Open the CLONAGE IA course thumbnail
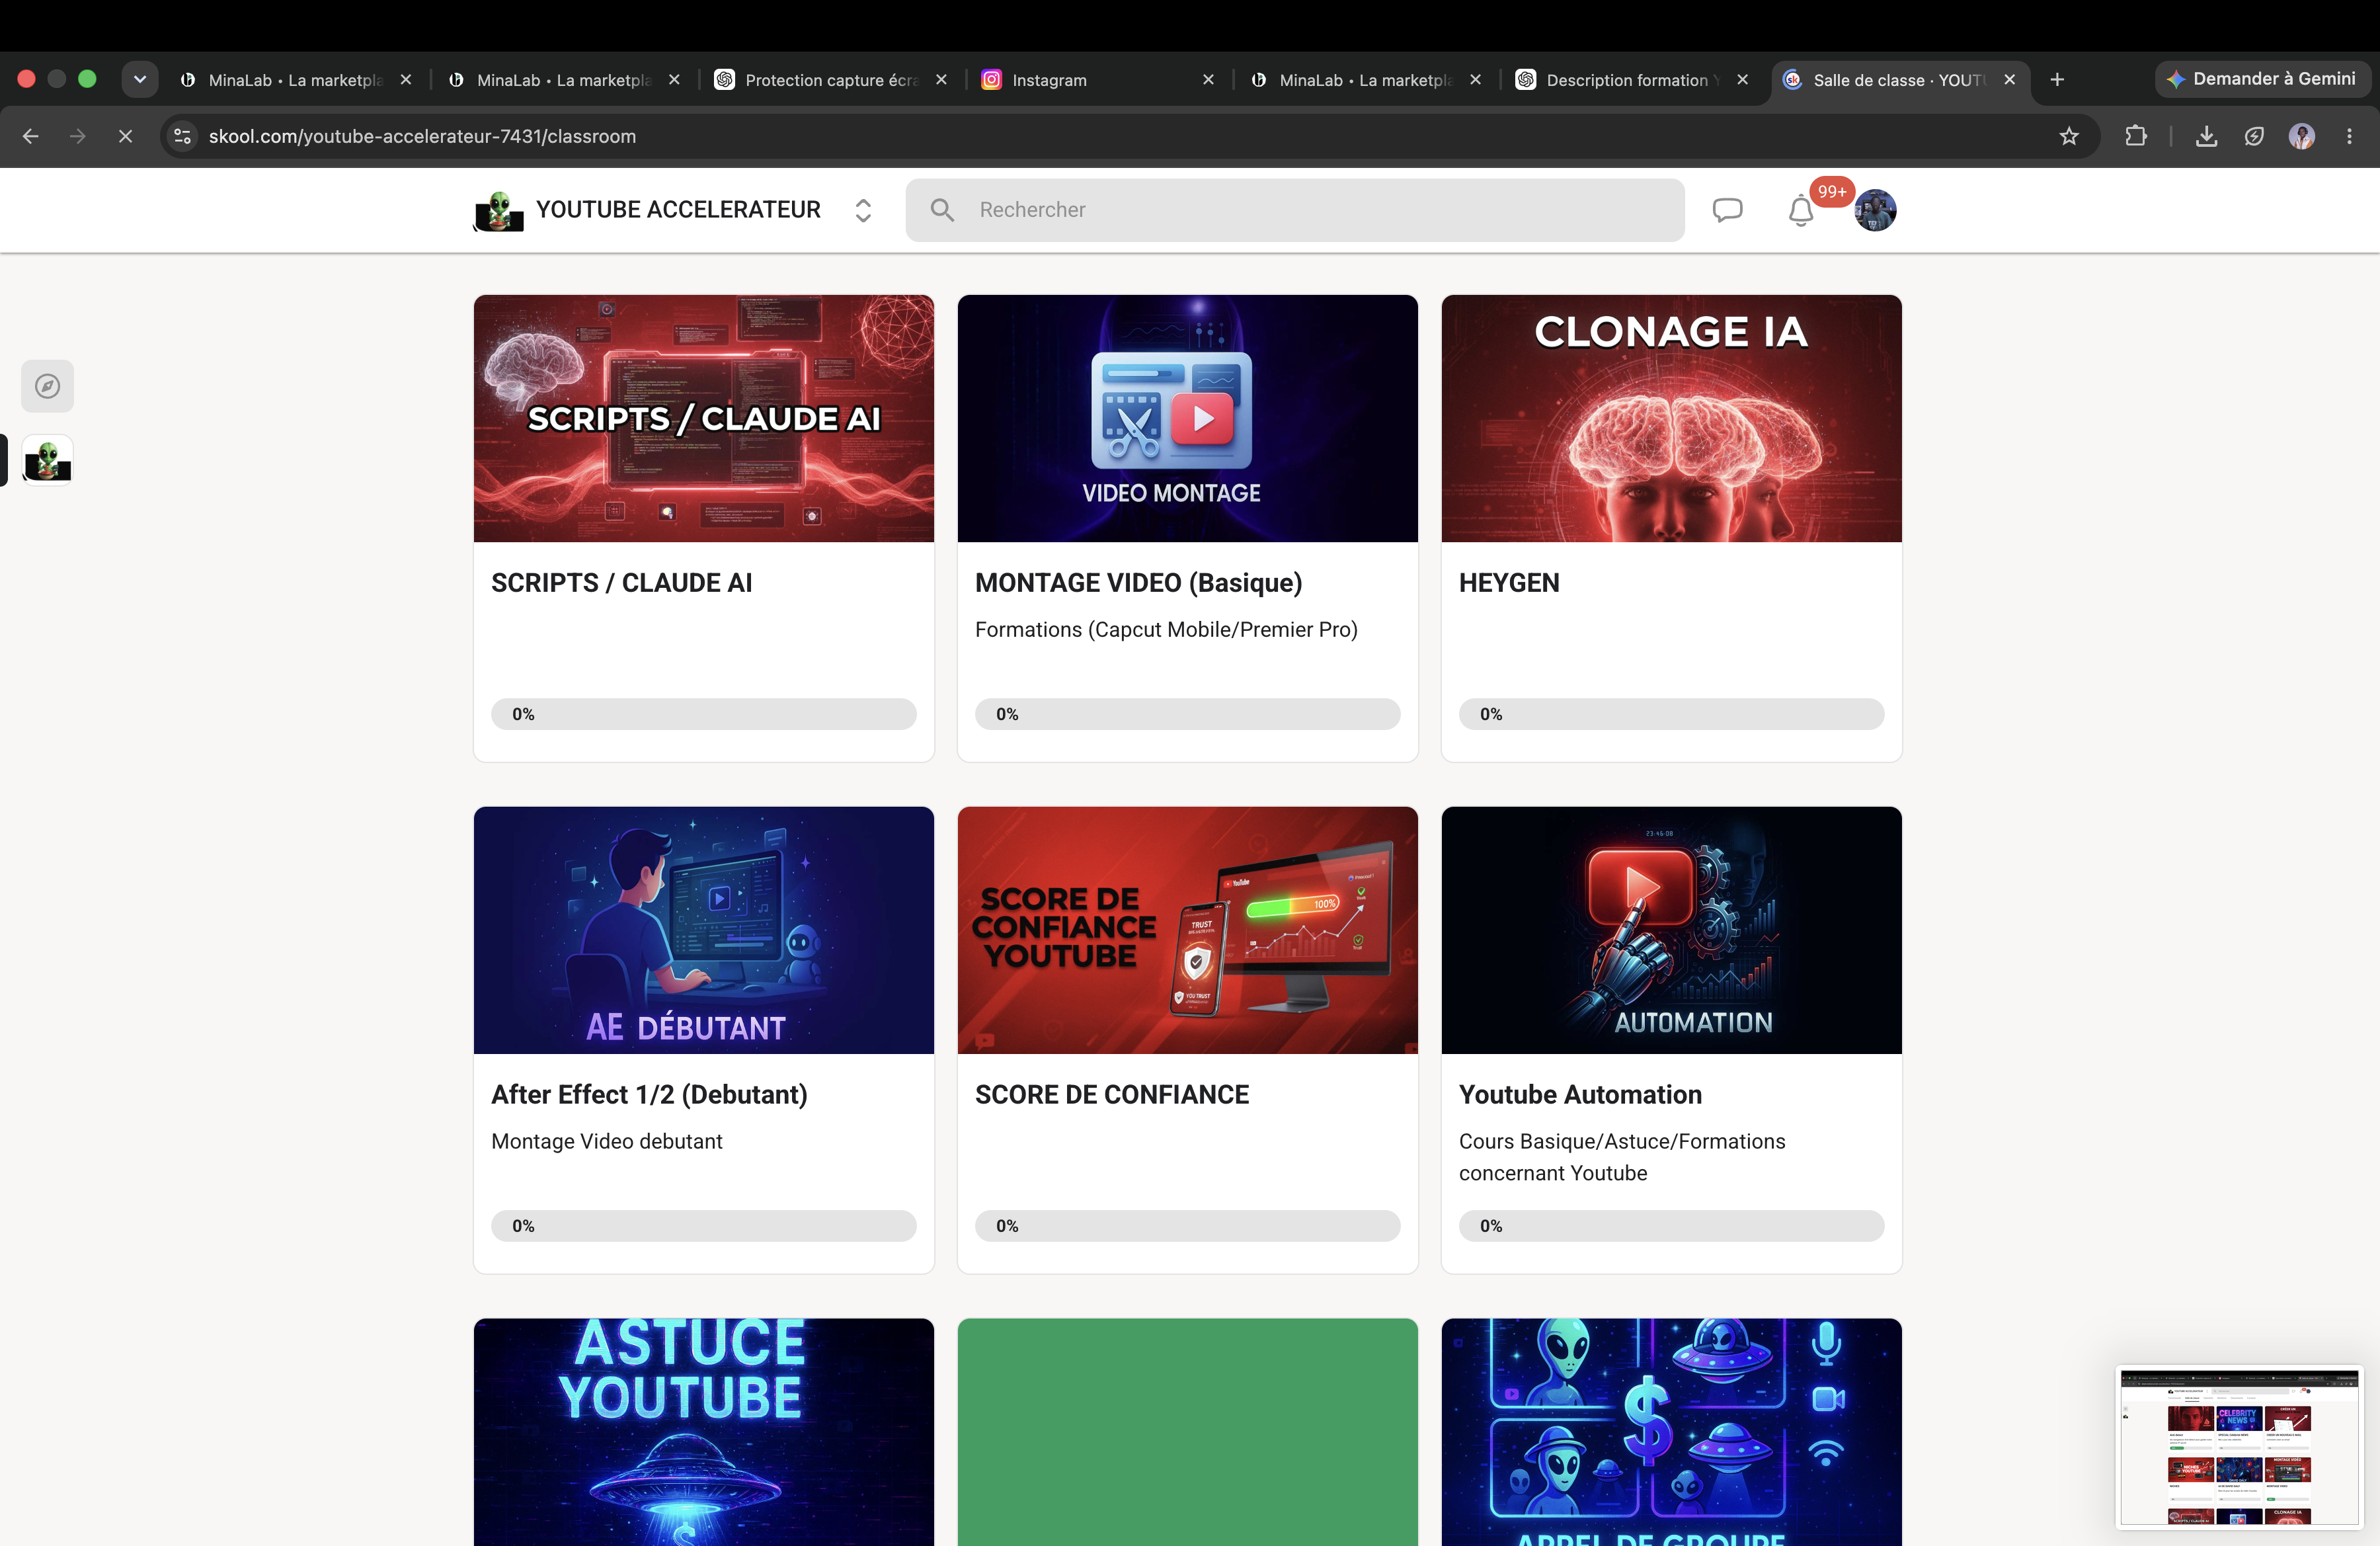Screen dimensions: 2380x1546 click(x=1671, y=418)
